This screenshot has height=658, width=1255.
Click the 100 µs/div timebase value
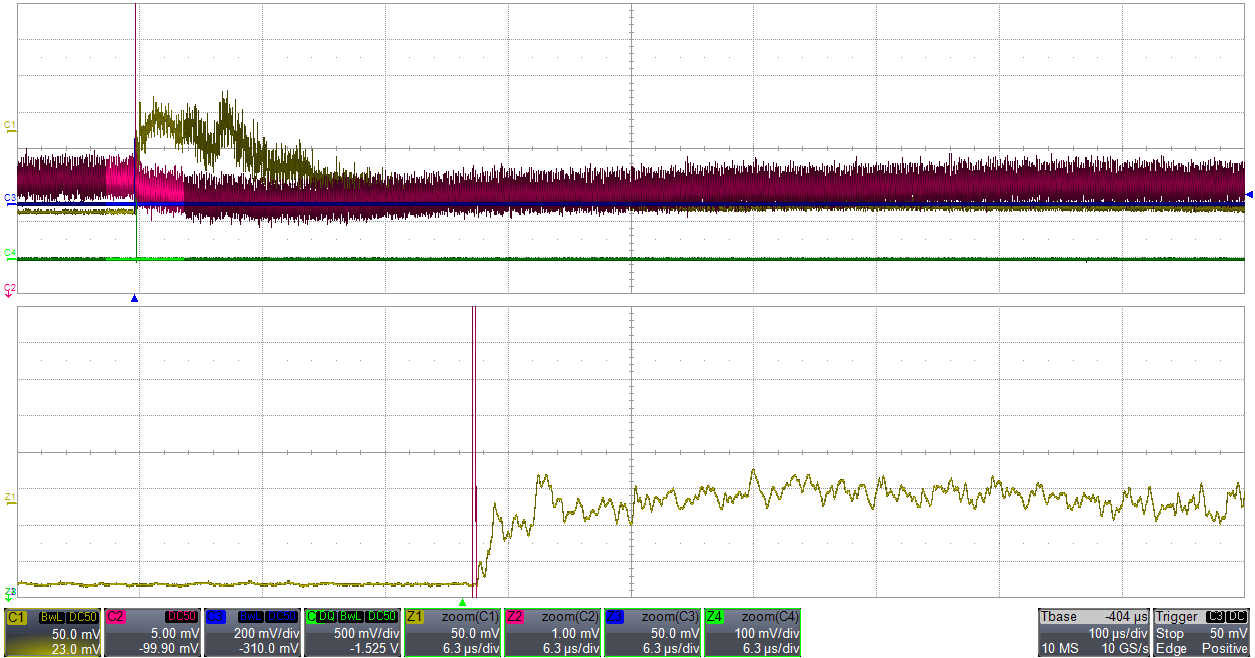point(1118,633)
